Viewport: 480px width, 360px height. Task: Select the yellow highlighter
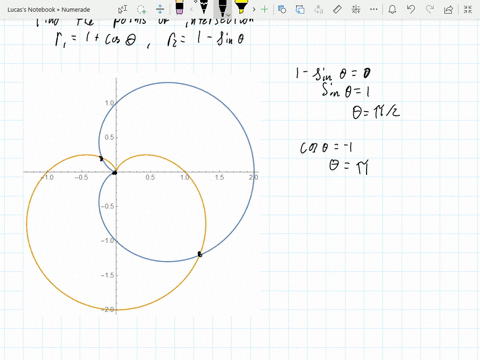tap(241, 7)
